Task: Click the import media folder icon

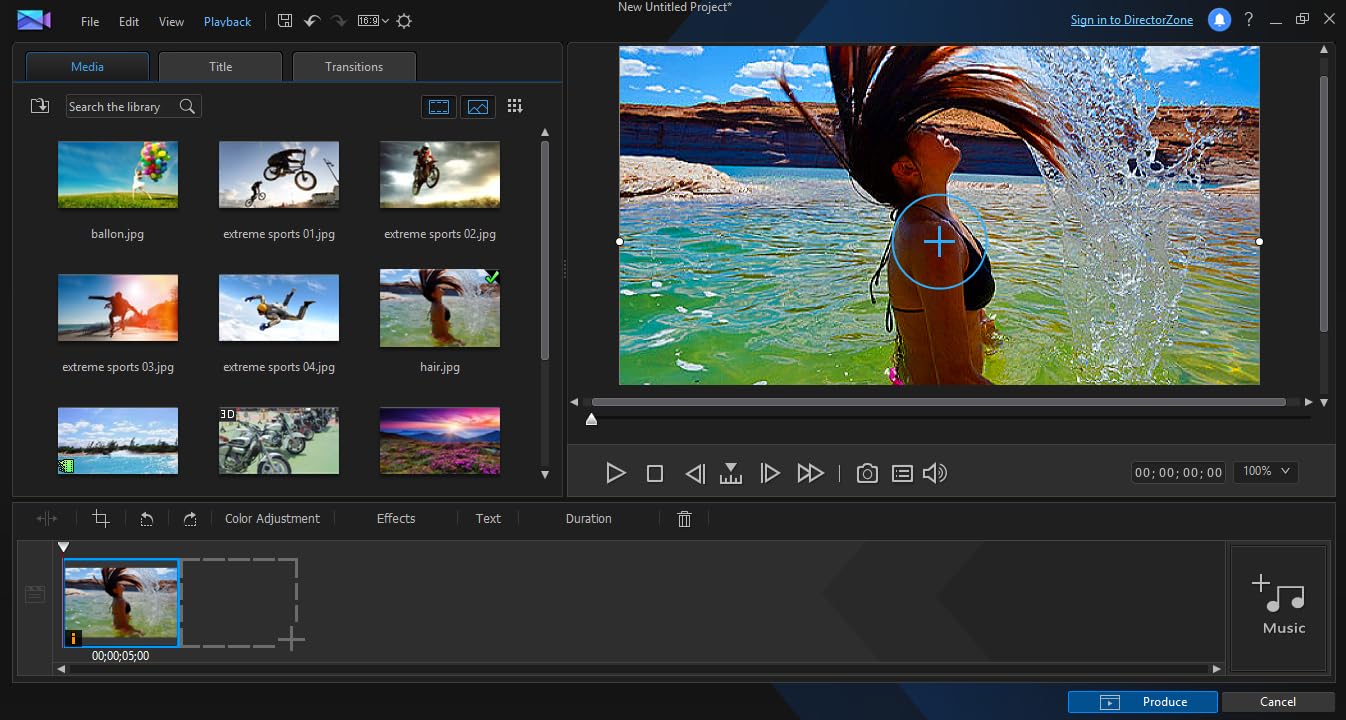Action: tap(40, 106)
